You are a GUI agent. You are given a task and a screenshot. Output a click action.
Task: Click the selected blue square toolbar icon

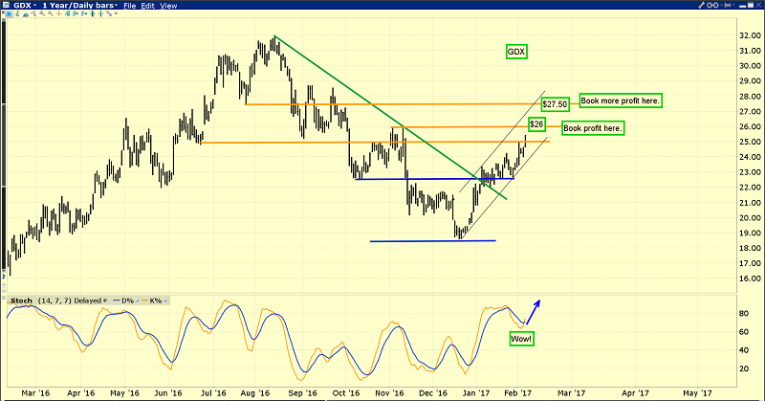tap(9, 14)
